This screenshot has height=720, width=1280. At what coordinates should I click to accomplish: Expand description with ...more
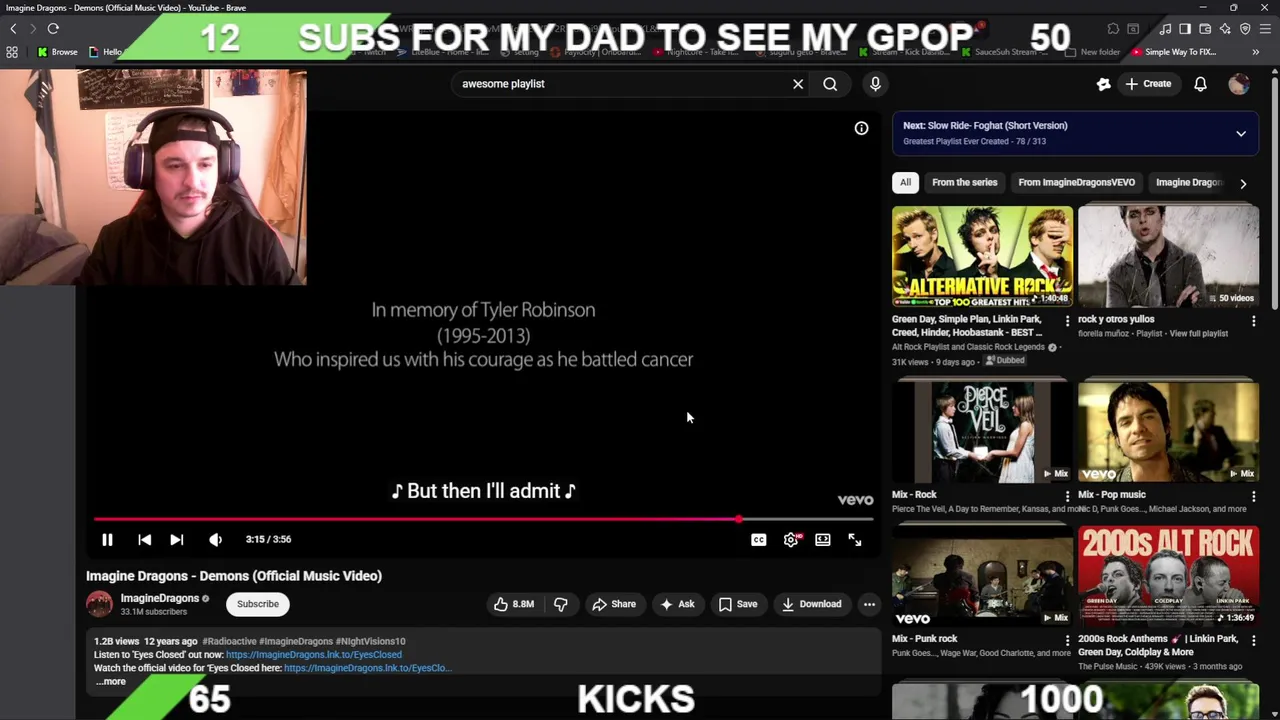111,682
